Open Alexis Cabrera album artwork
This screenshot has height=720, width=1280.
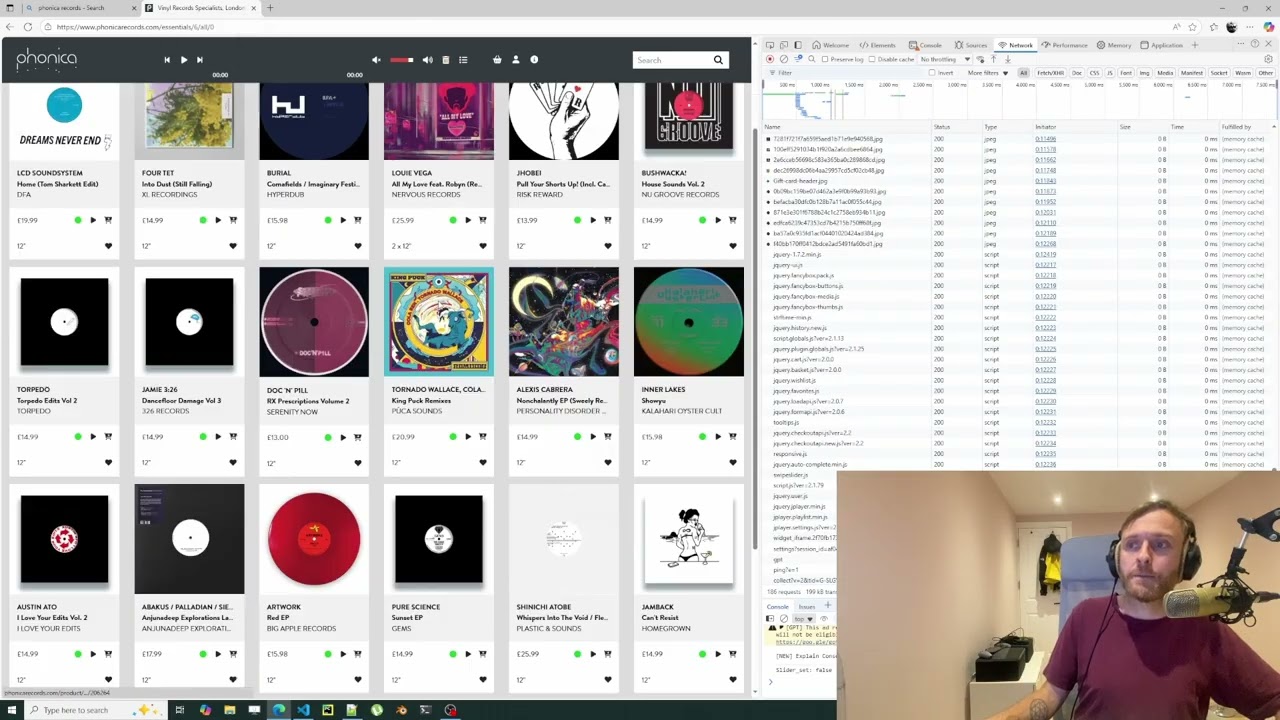(564, 322)
